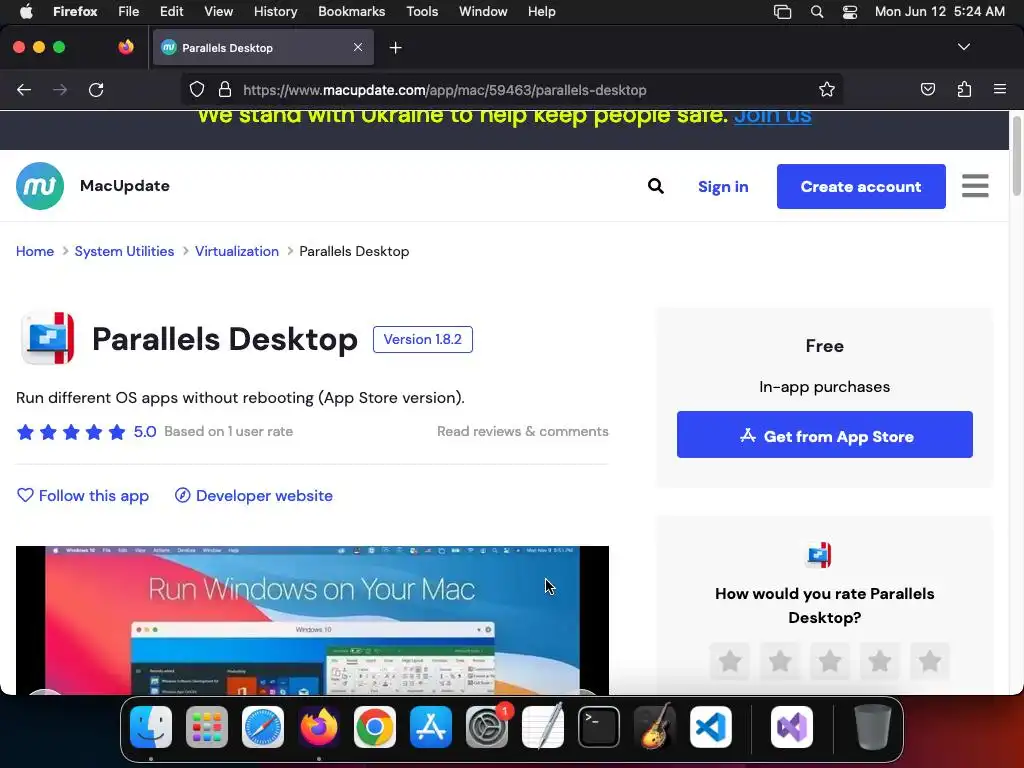
Task: Rate Parallels Desktop four stars
Action: (x=880, y=661)
